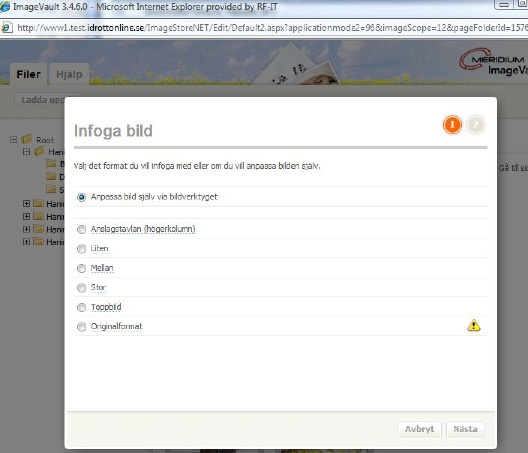528x453 pixels.
Task: Click the Root folder icon
Action: click(27, 139)
